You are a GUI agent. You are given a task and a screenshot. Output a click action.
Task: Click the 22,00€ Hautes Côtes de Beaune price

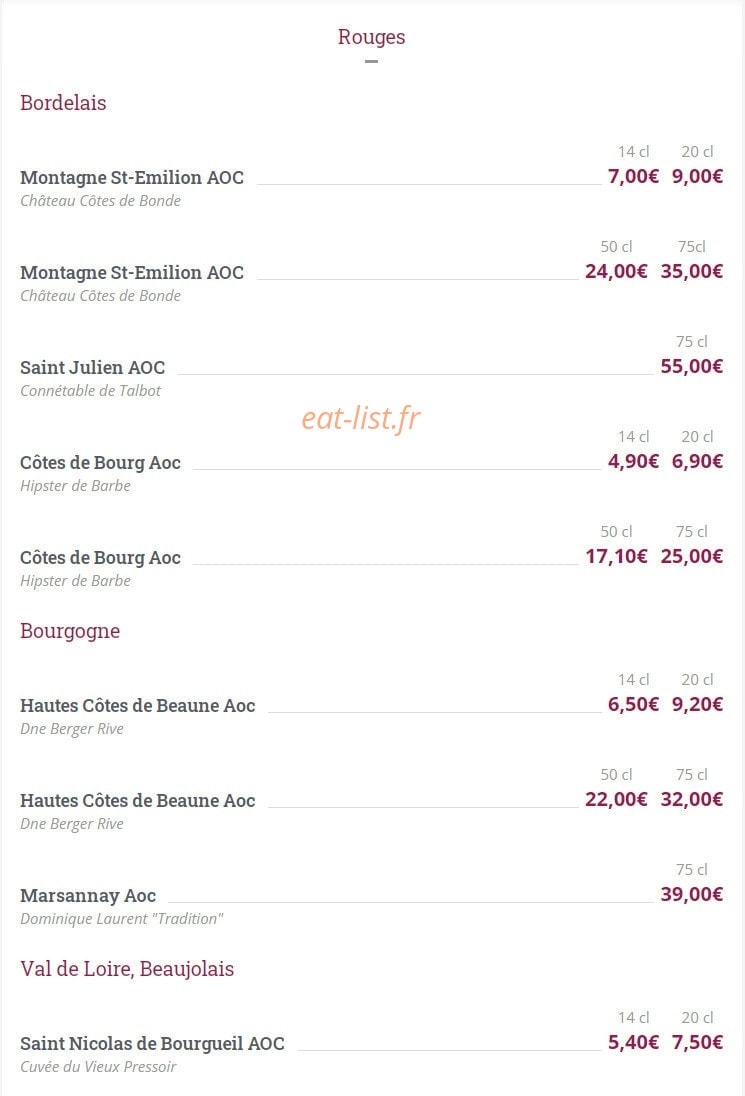tap(616, 800)
